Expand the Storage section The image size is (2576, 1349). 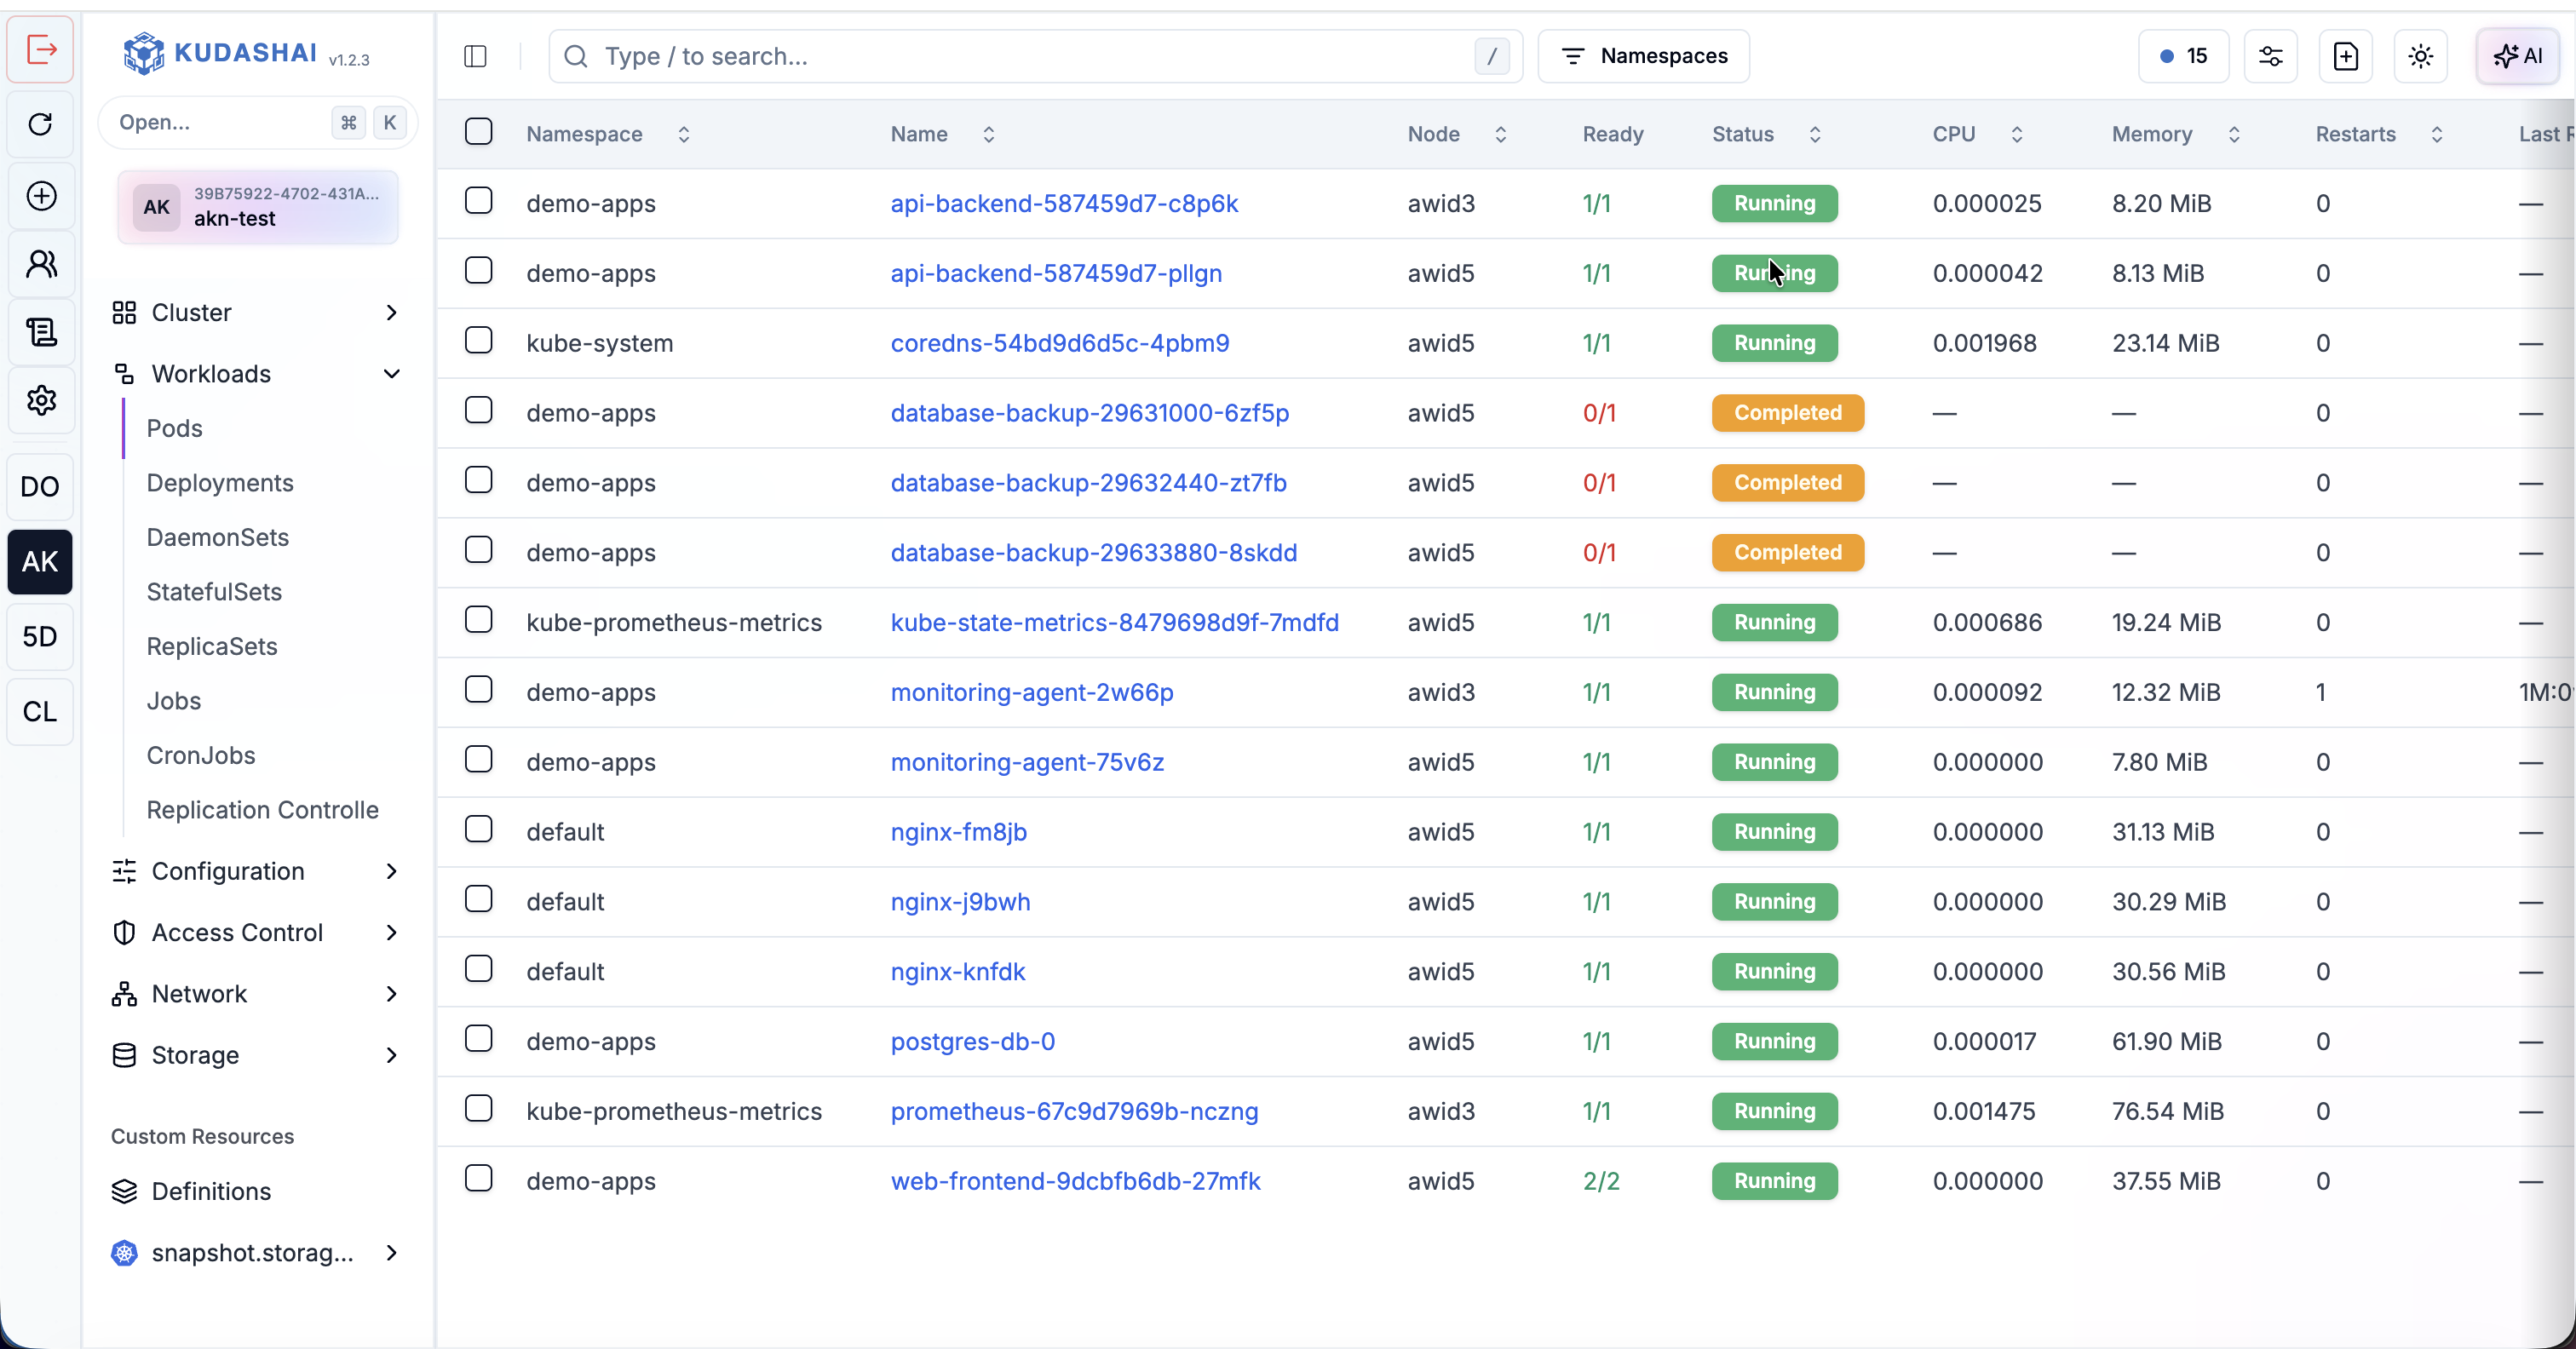(257, 1055)
